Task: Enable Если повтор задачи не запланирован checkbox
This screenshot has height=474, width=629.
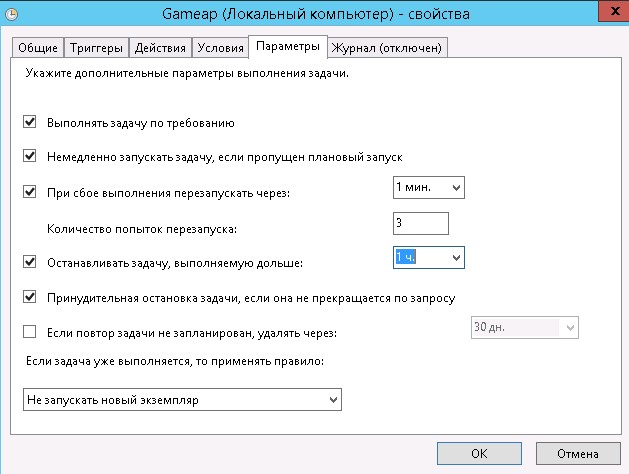Action: [x=29, y=332]
